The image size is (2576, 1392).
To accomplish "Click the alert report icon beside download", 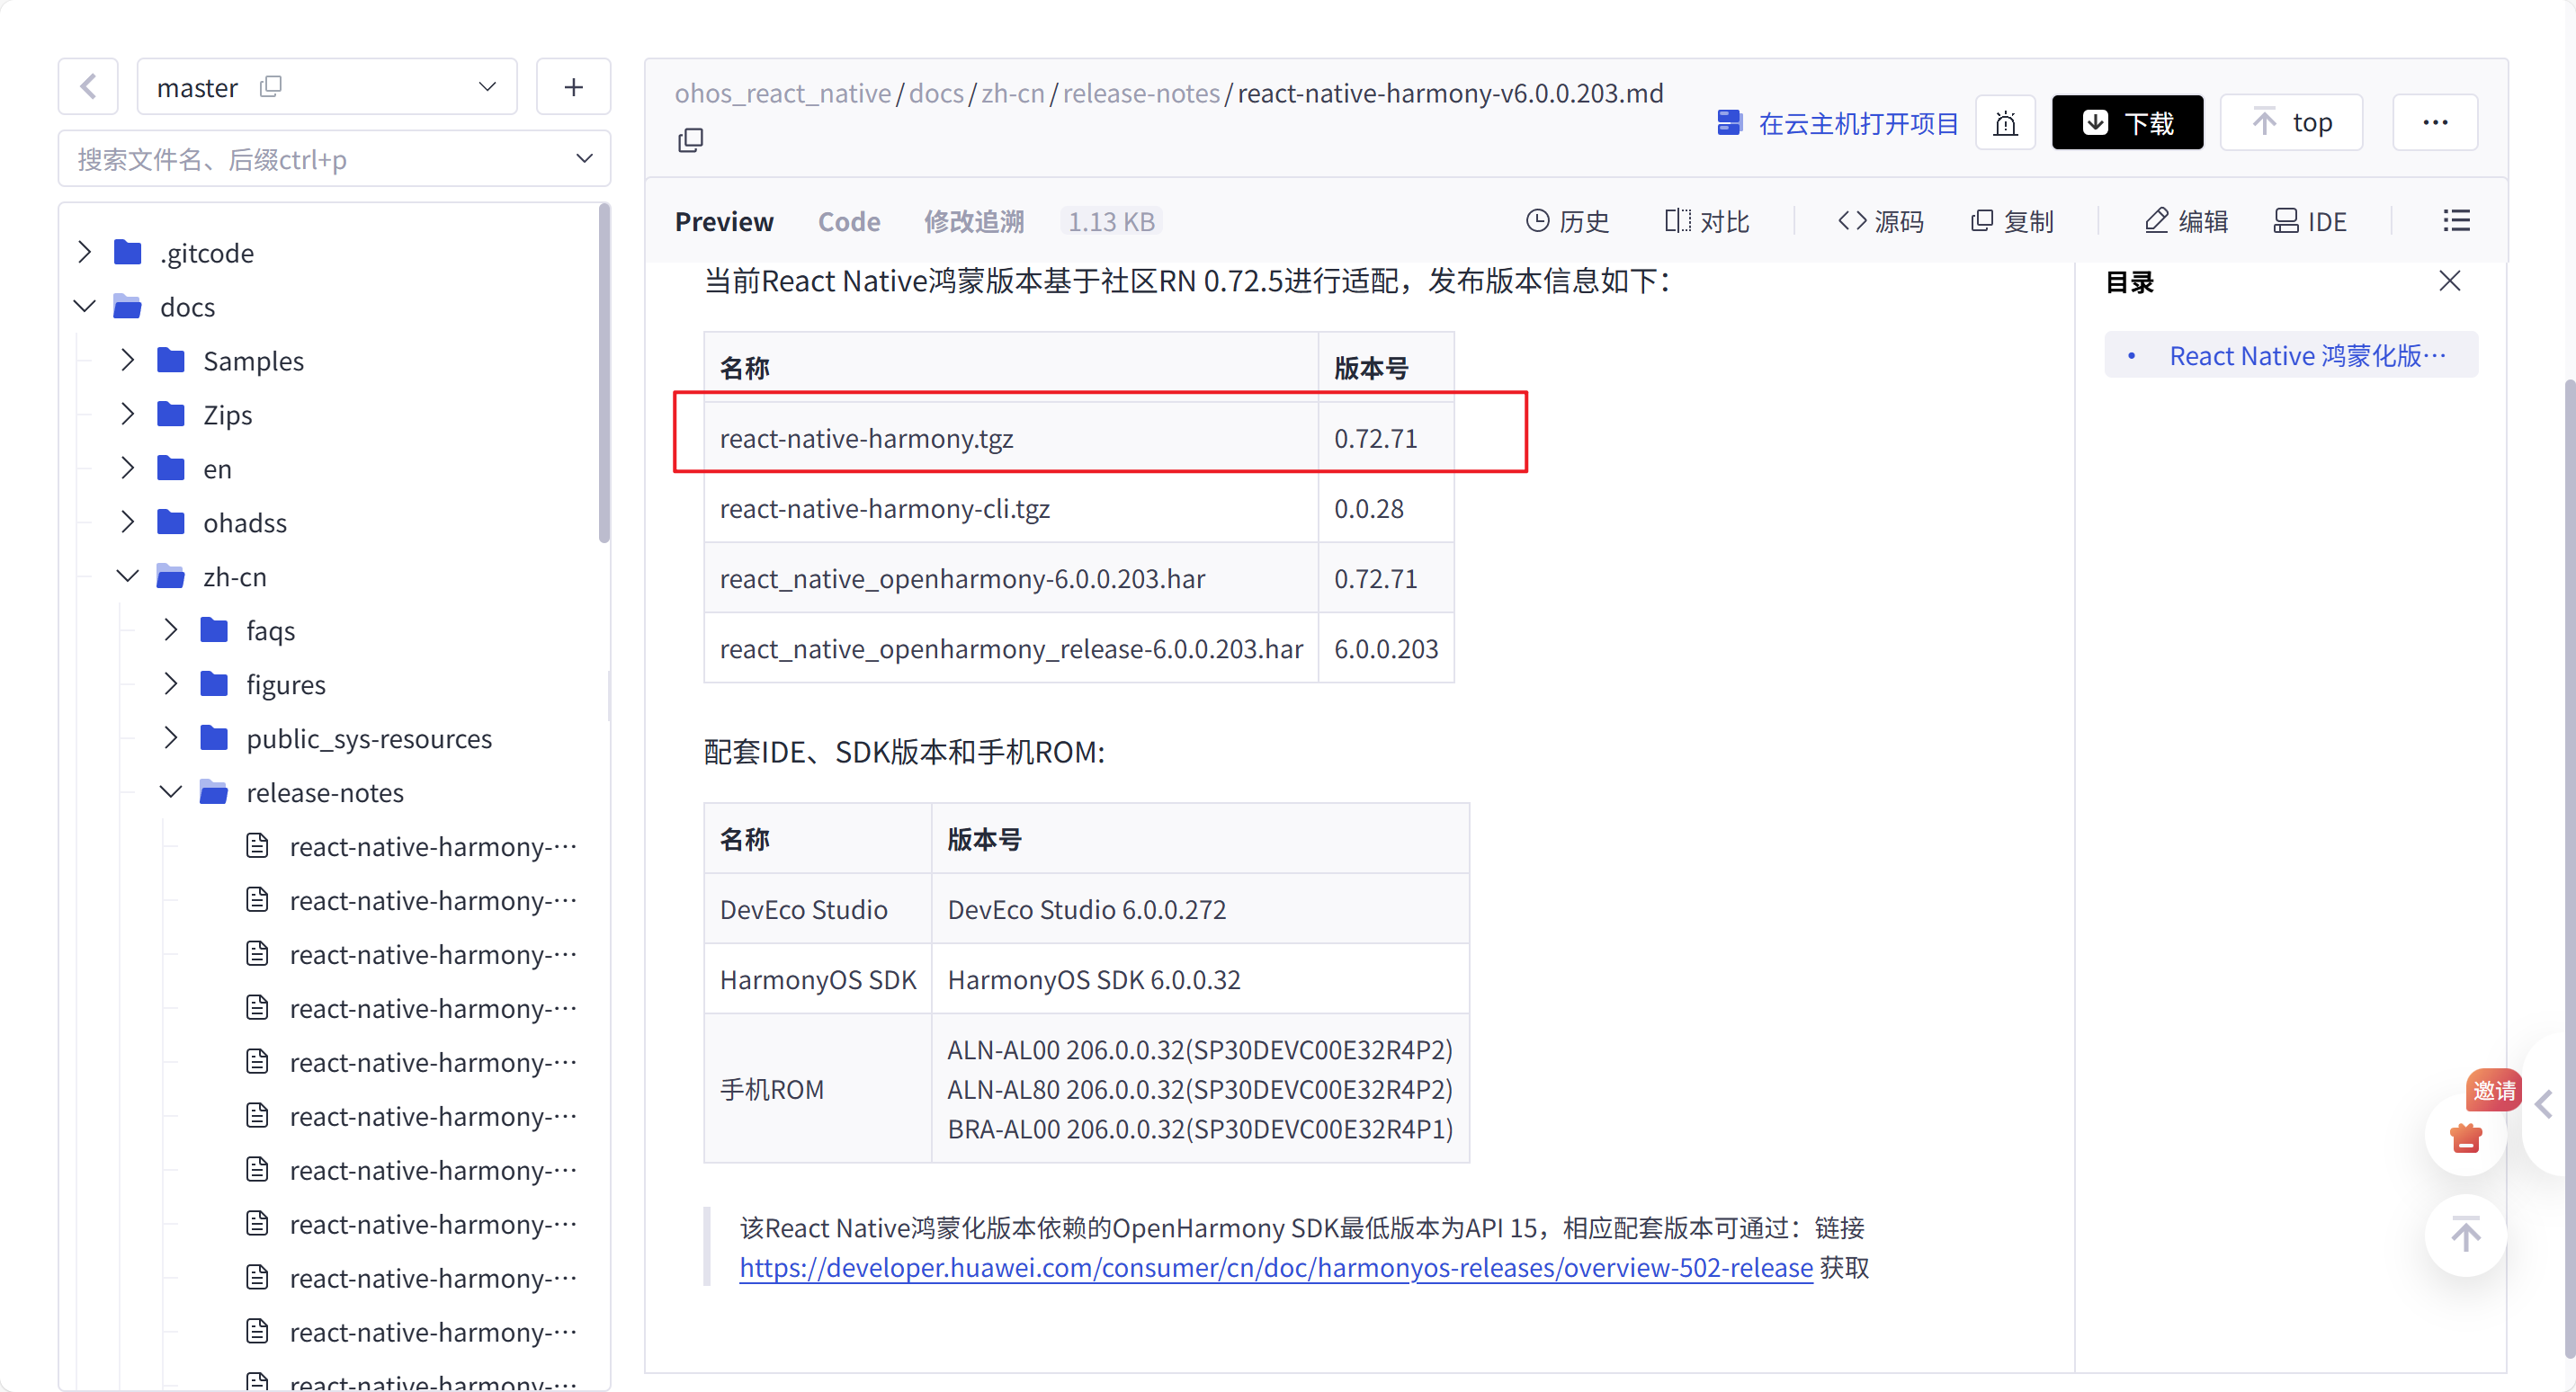I will pos(2005,123).
